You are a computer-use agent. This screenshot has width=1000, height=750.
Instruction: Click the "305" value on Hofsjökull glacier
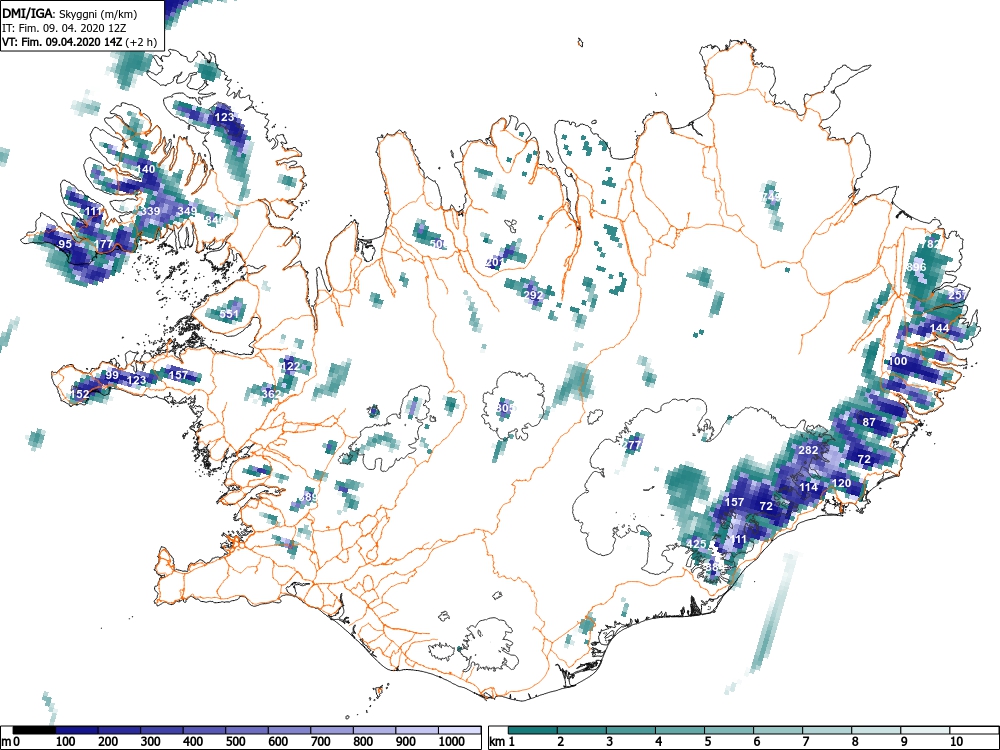[504, 408]
